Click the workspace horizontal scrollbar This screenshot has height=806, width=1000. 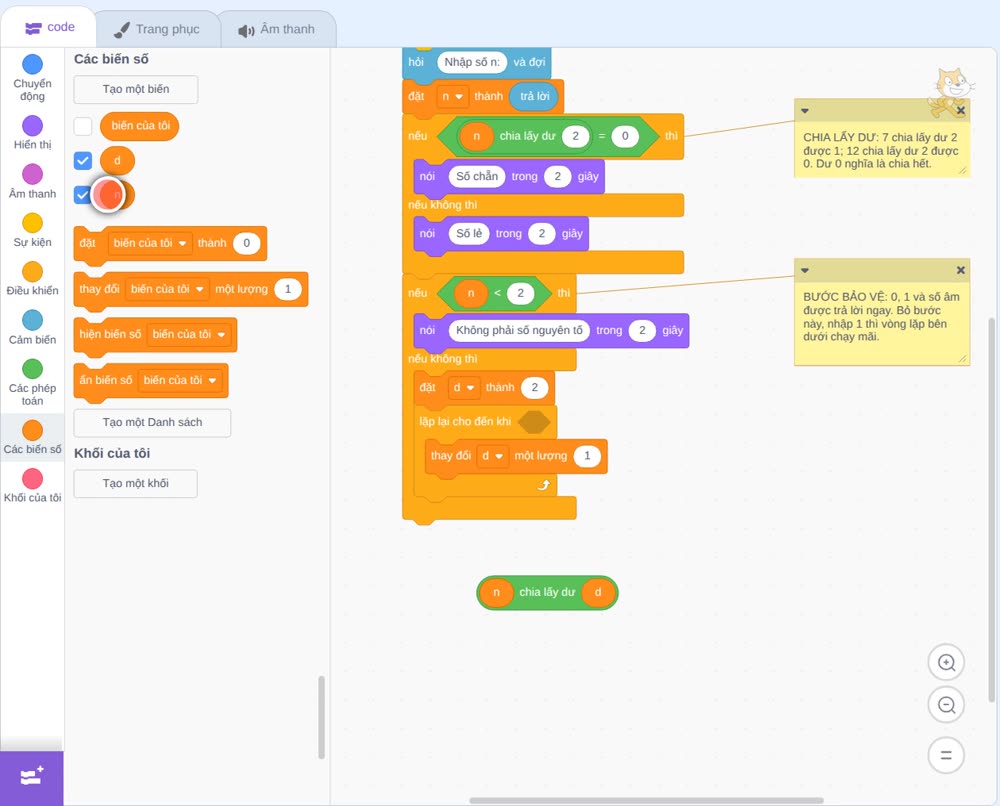[646, 800]
